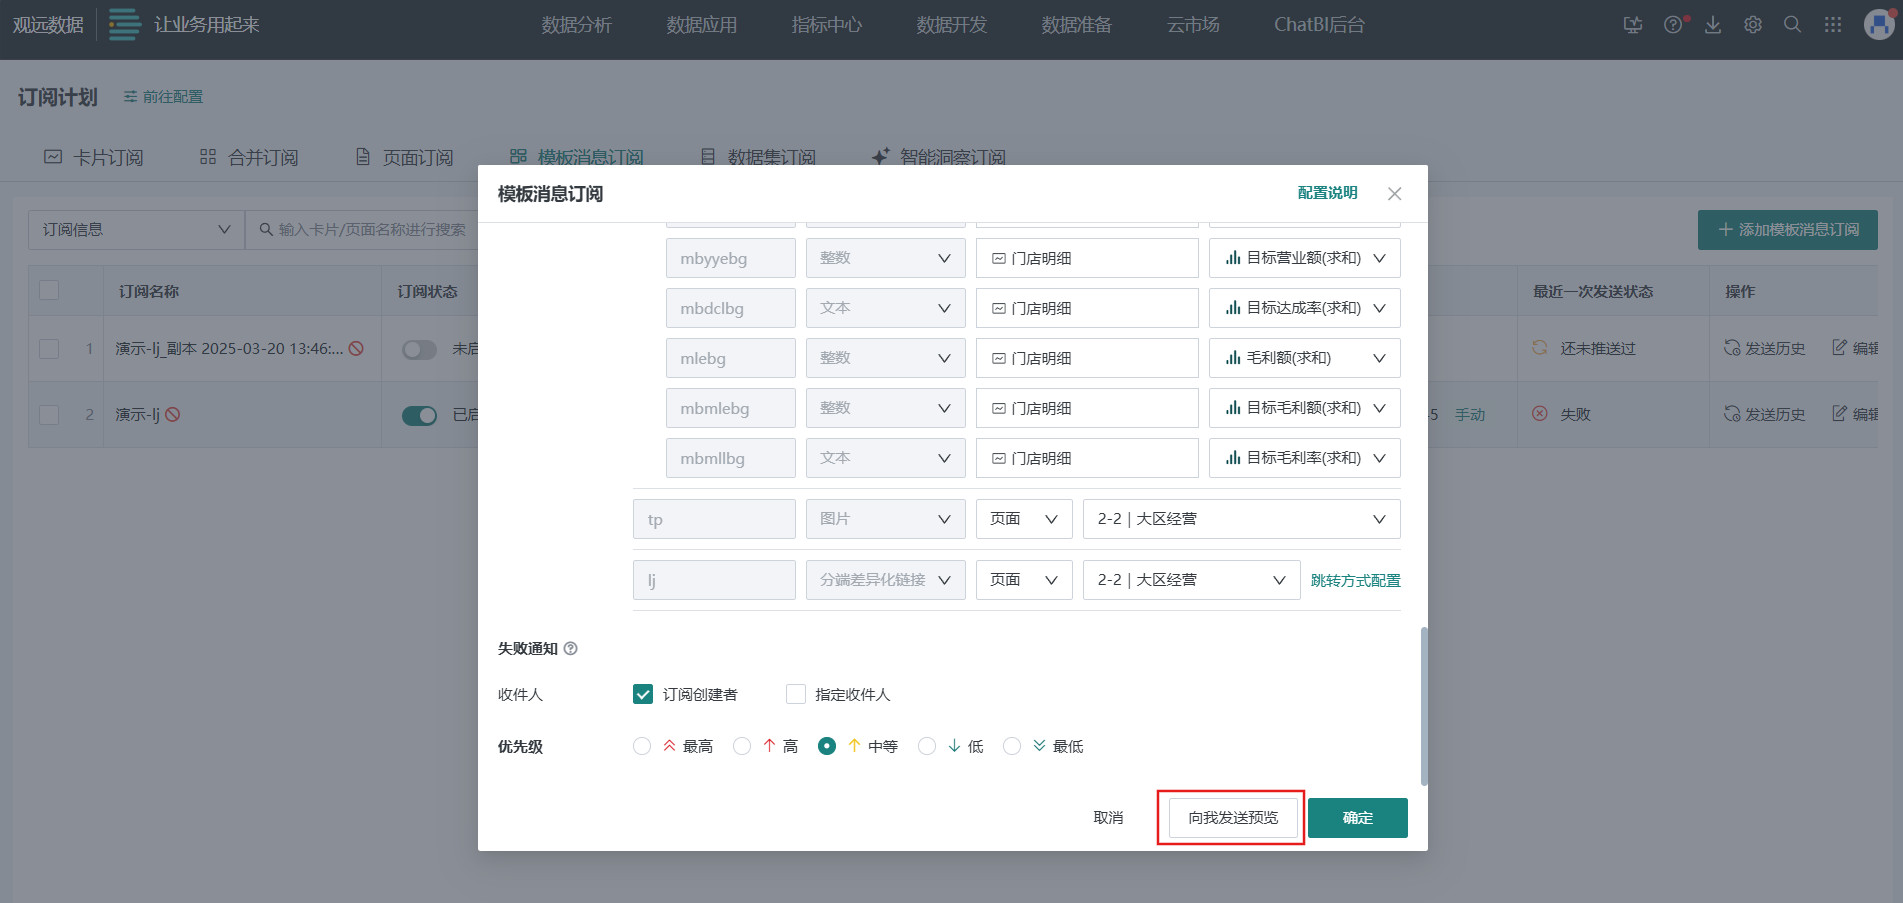Click the 向我发送预览 button
Viewport: 1903px width, 903px height.
1232,818
